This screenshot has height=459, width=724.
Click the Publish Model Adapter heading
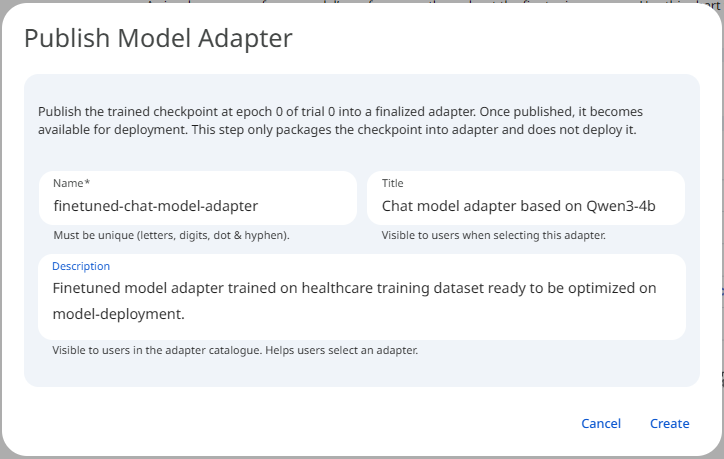[x=158, y=39]
